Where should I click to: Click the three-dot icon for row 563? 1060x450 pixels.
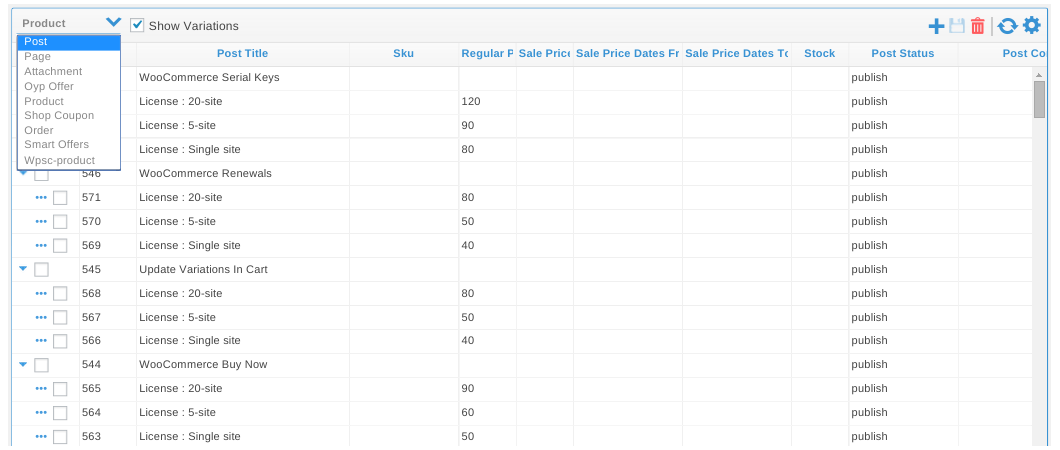coord(41,436)
